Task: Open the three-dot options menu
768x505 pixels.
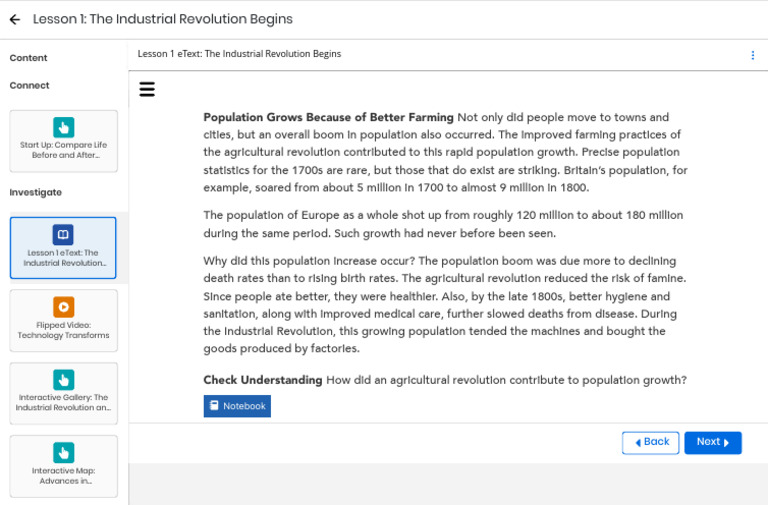Action: 753,55
